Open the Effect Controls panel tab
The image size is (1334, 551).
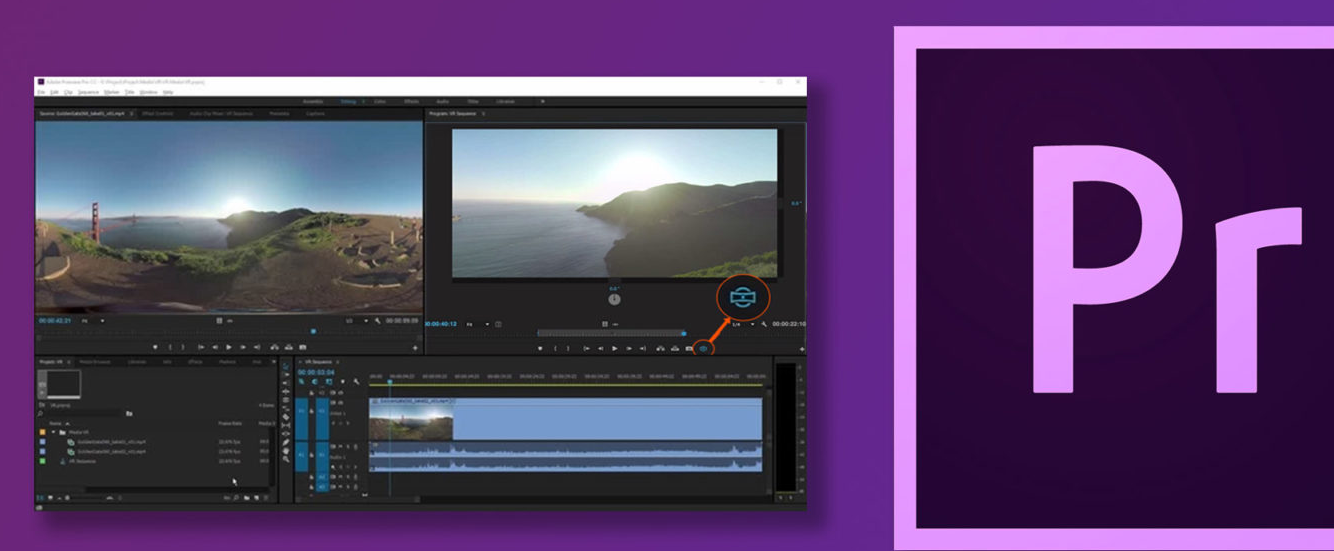click(157, 113)
